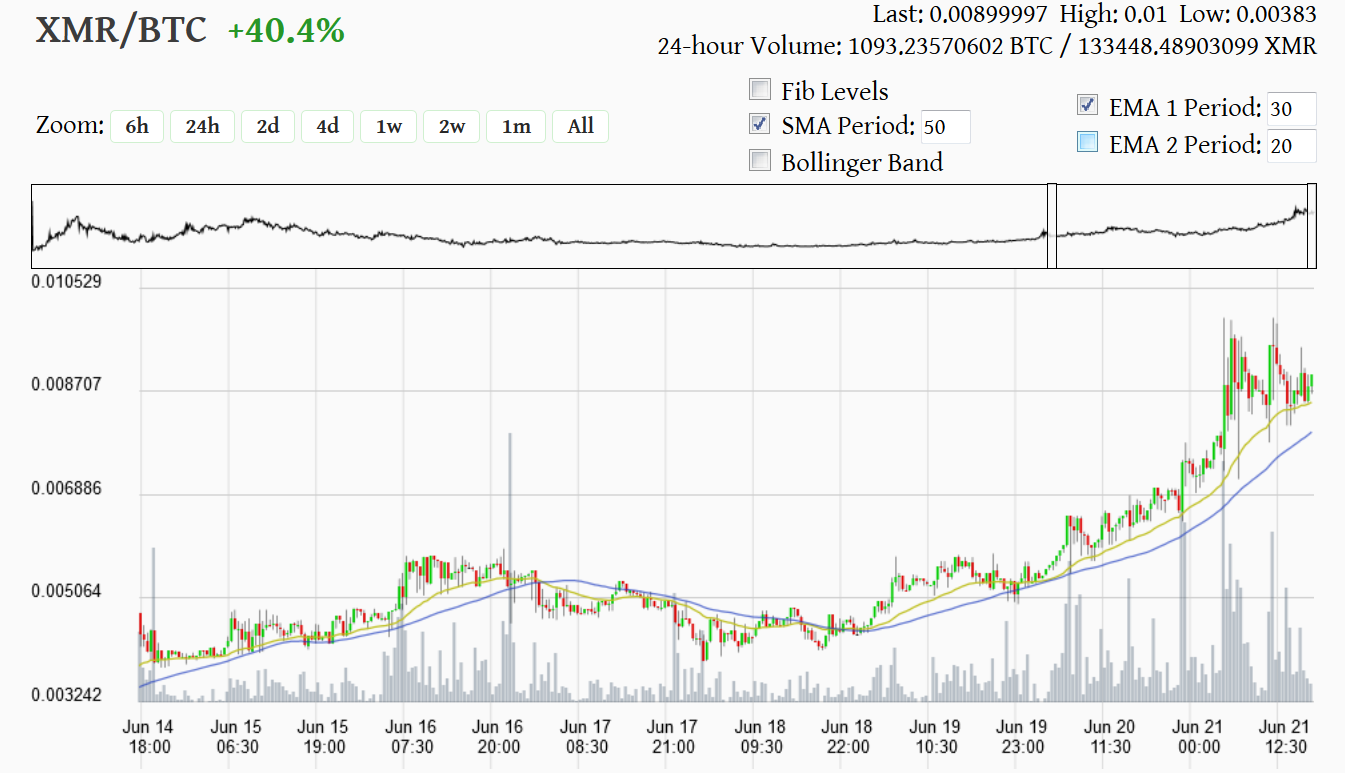The image size is (1345, 773).
Task: Disable the SMA Period indicator
Action: 760,124
